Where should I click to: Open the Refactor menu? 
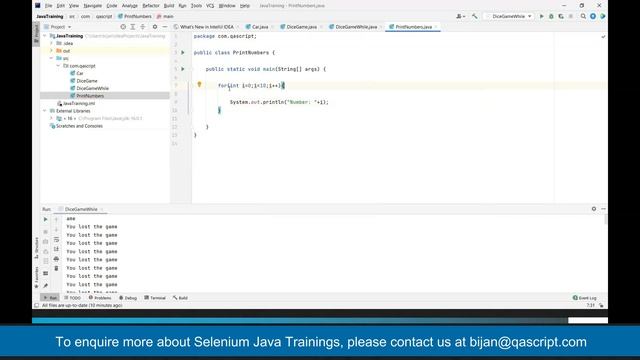[x=151, y=6]
